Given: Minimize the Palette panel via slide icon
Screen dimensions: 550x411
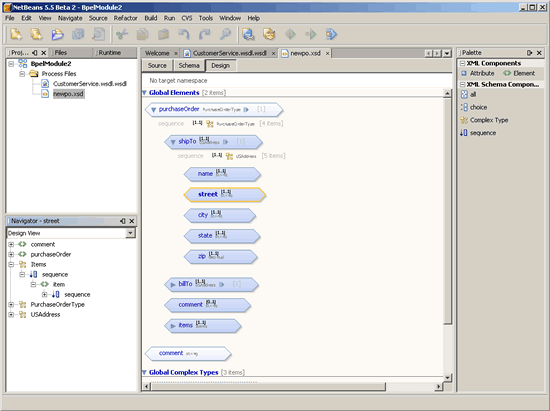Looking at the screenshot, I should [530, 53].
